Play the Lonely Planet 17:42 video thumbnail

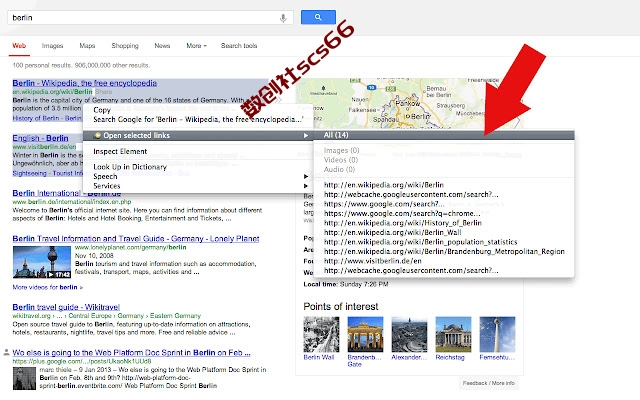(x=42, y=262)
